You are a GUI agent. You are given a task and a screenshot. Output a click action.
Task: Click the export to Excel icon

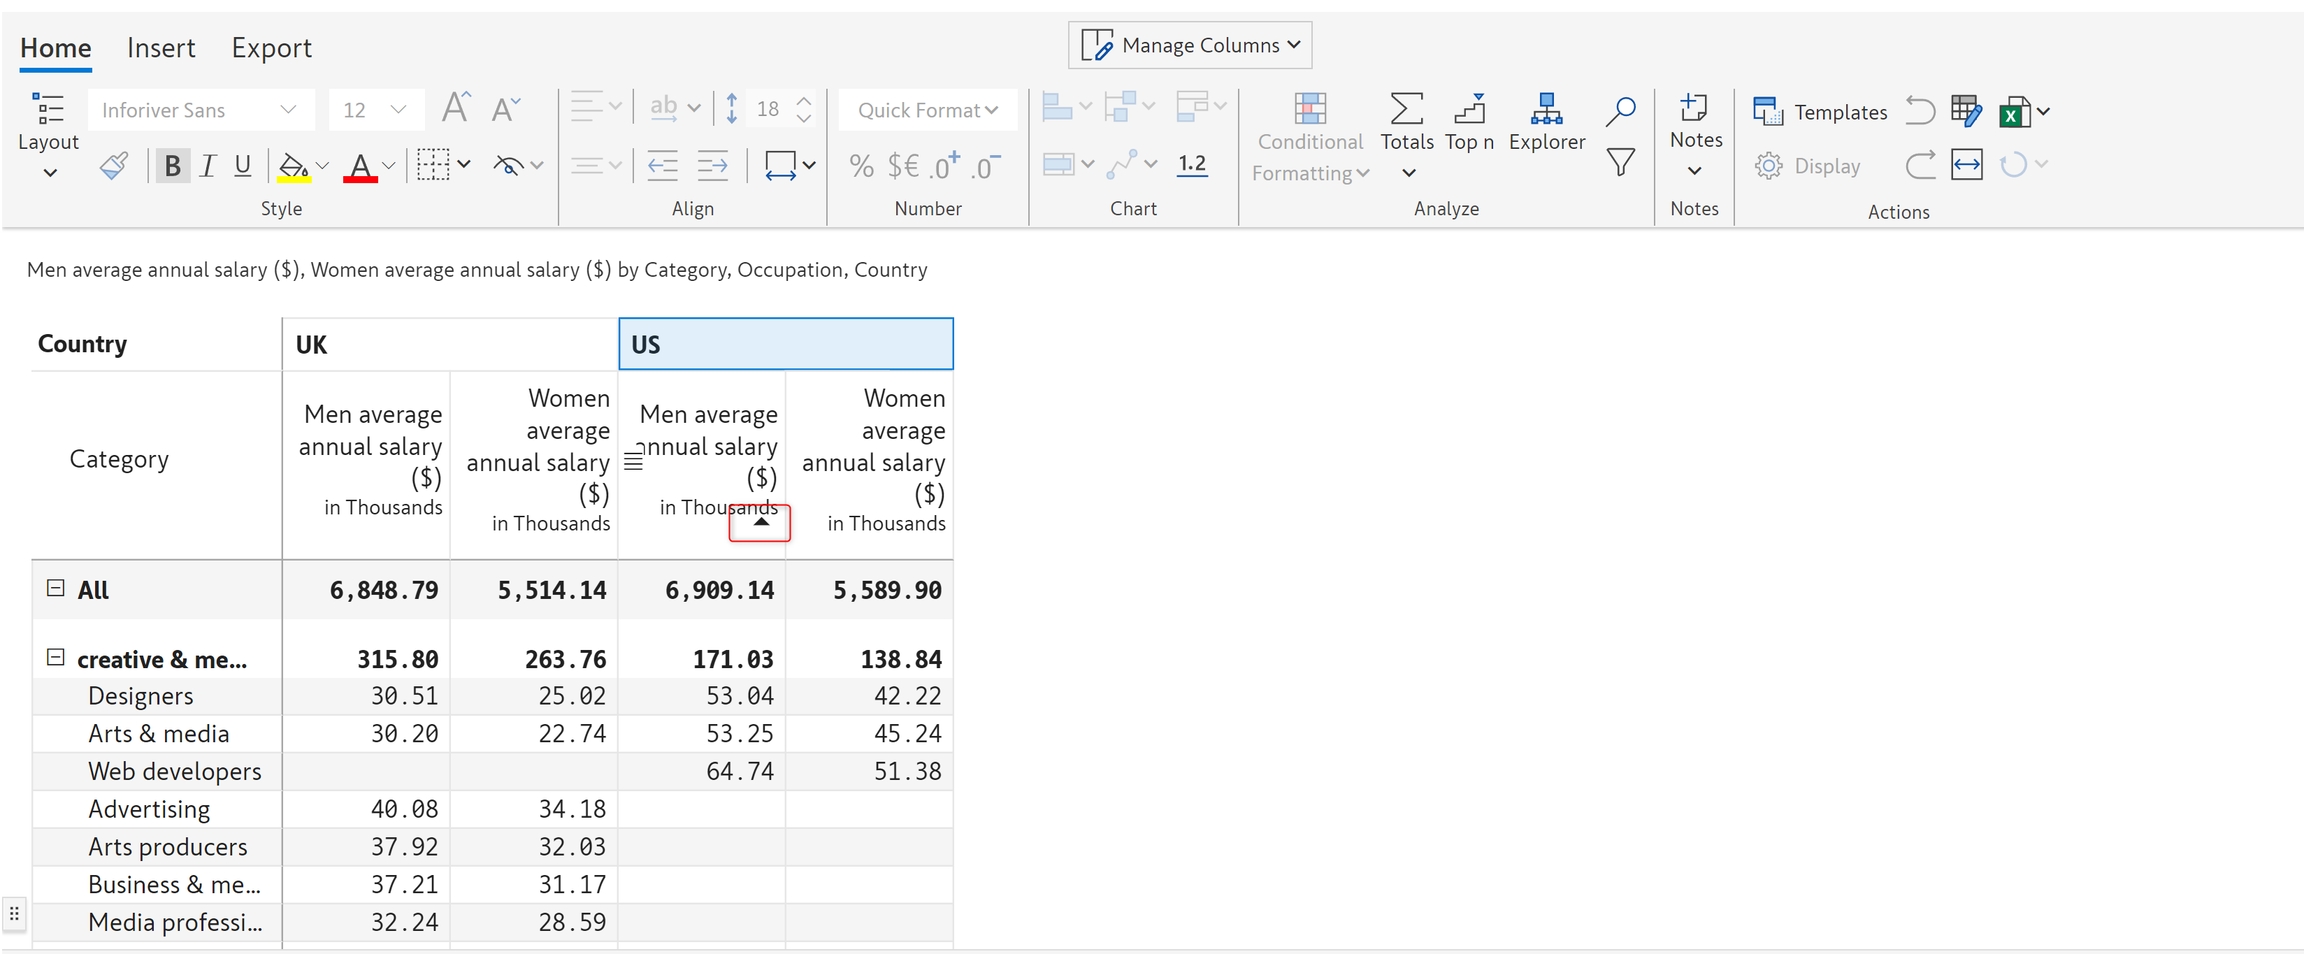pyautogui.click(x=2014, y=112)
